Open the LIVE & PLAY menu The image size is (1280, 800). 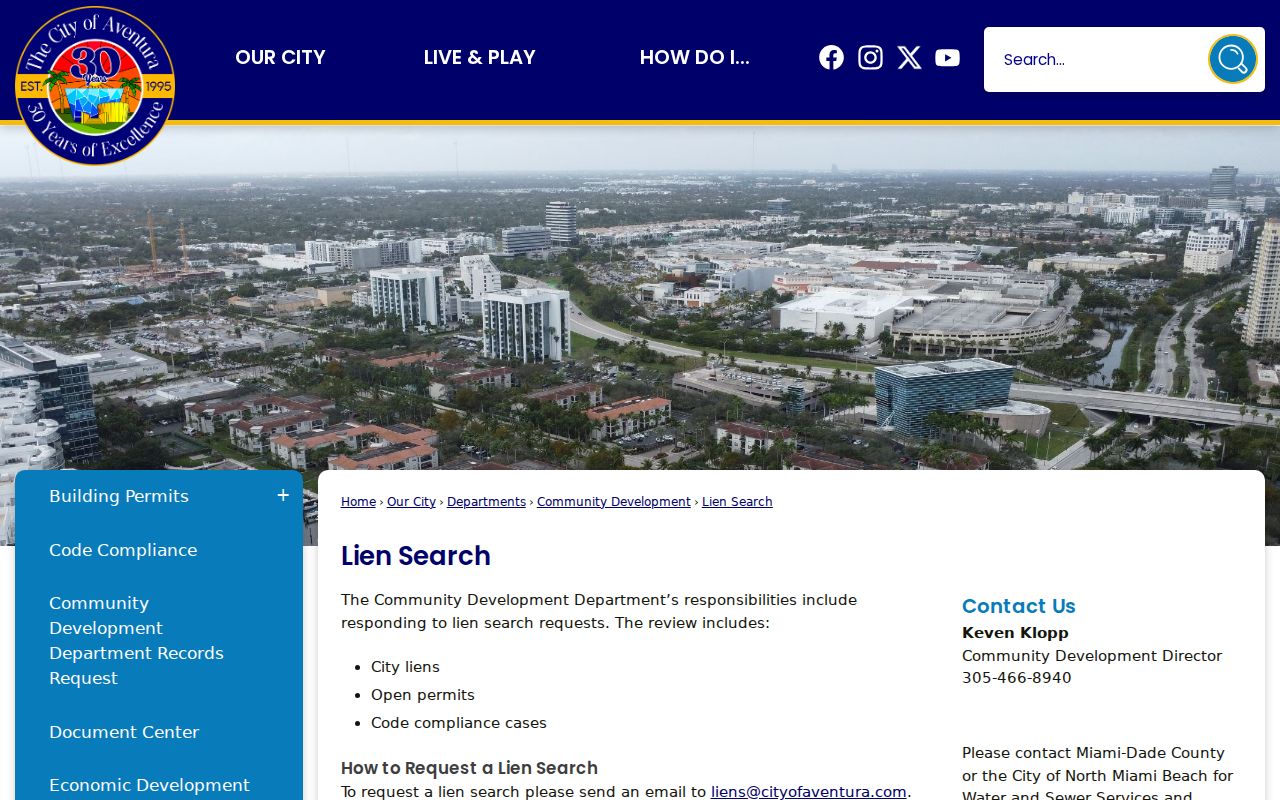point(479,57)
